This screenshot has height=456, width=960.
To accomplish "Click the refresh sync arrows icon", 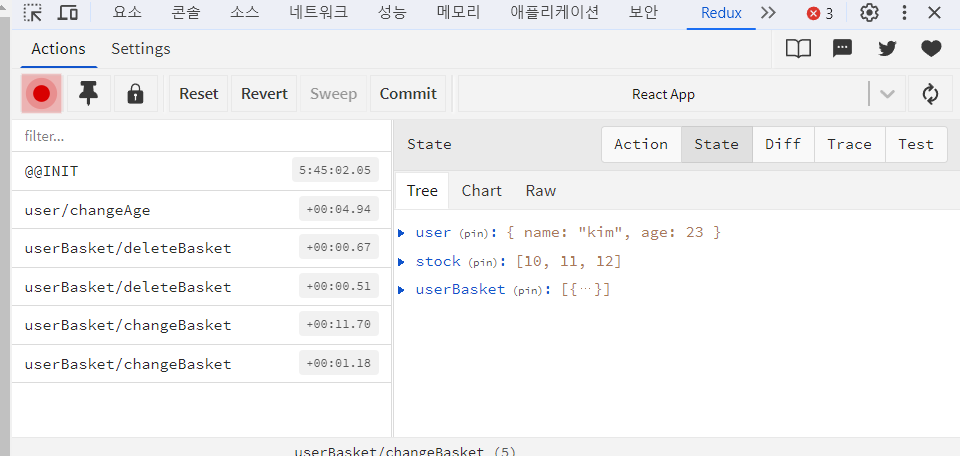I will coord(930,94).
